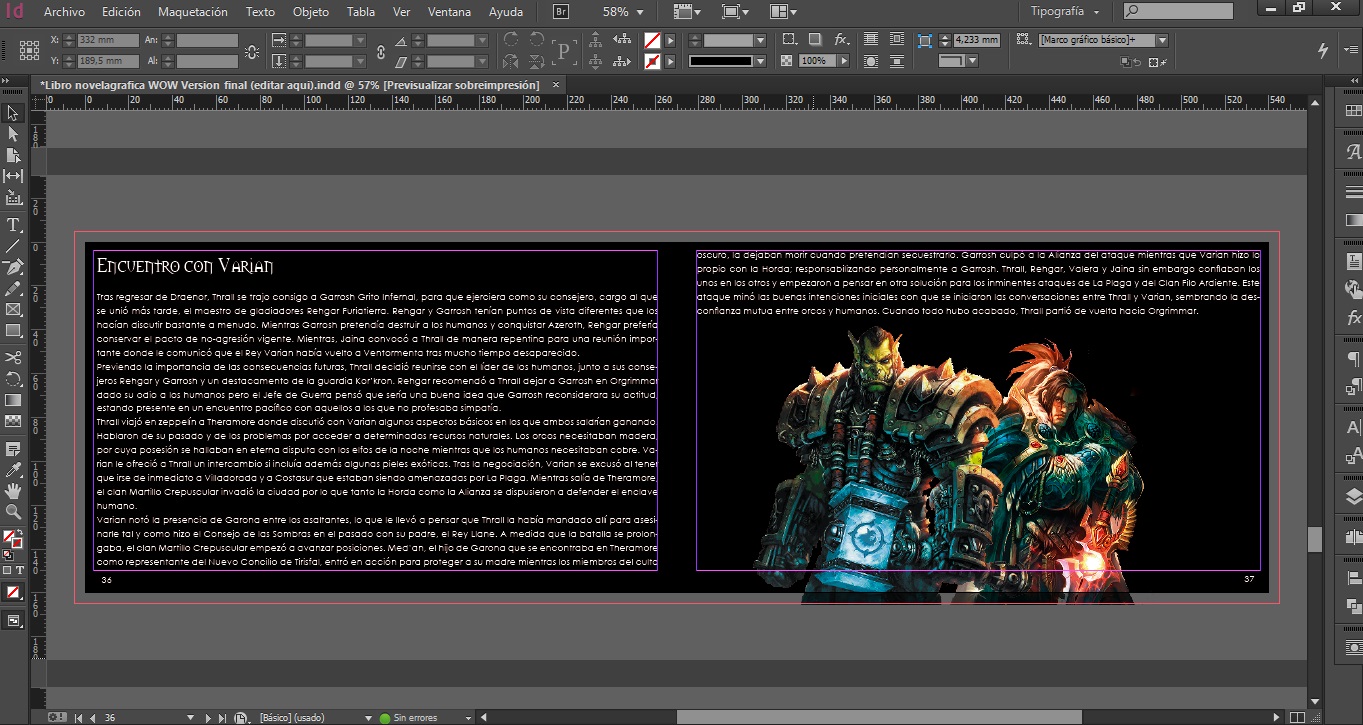Open the view options dropdown

(689, 12)
